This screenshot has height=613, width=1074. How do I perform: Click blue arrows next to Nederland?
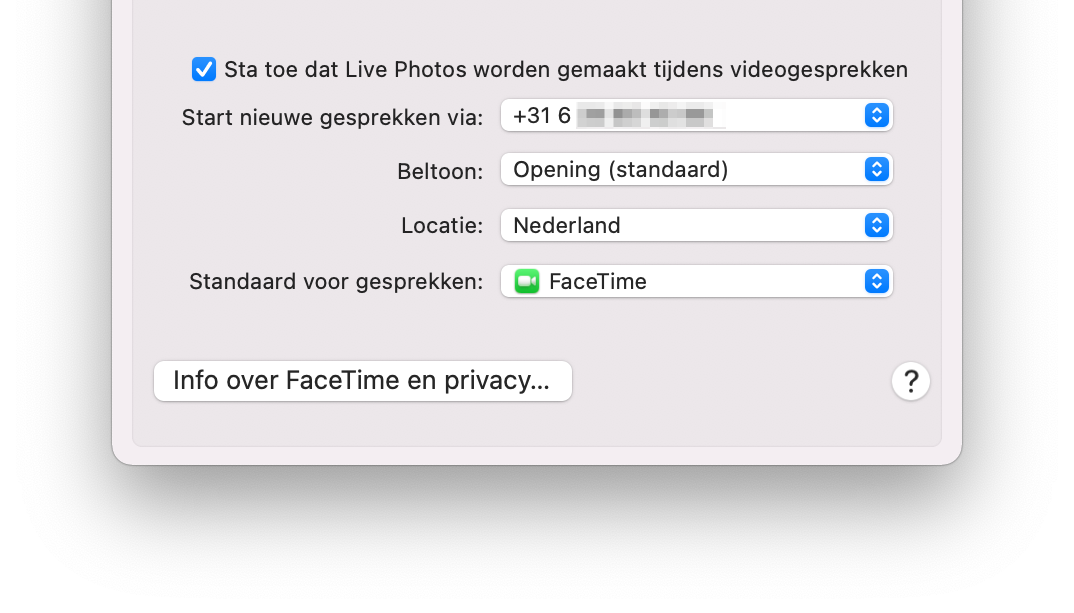coord(877,225)
